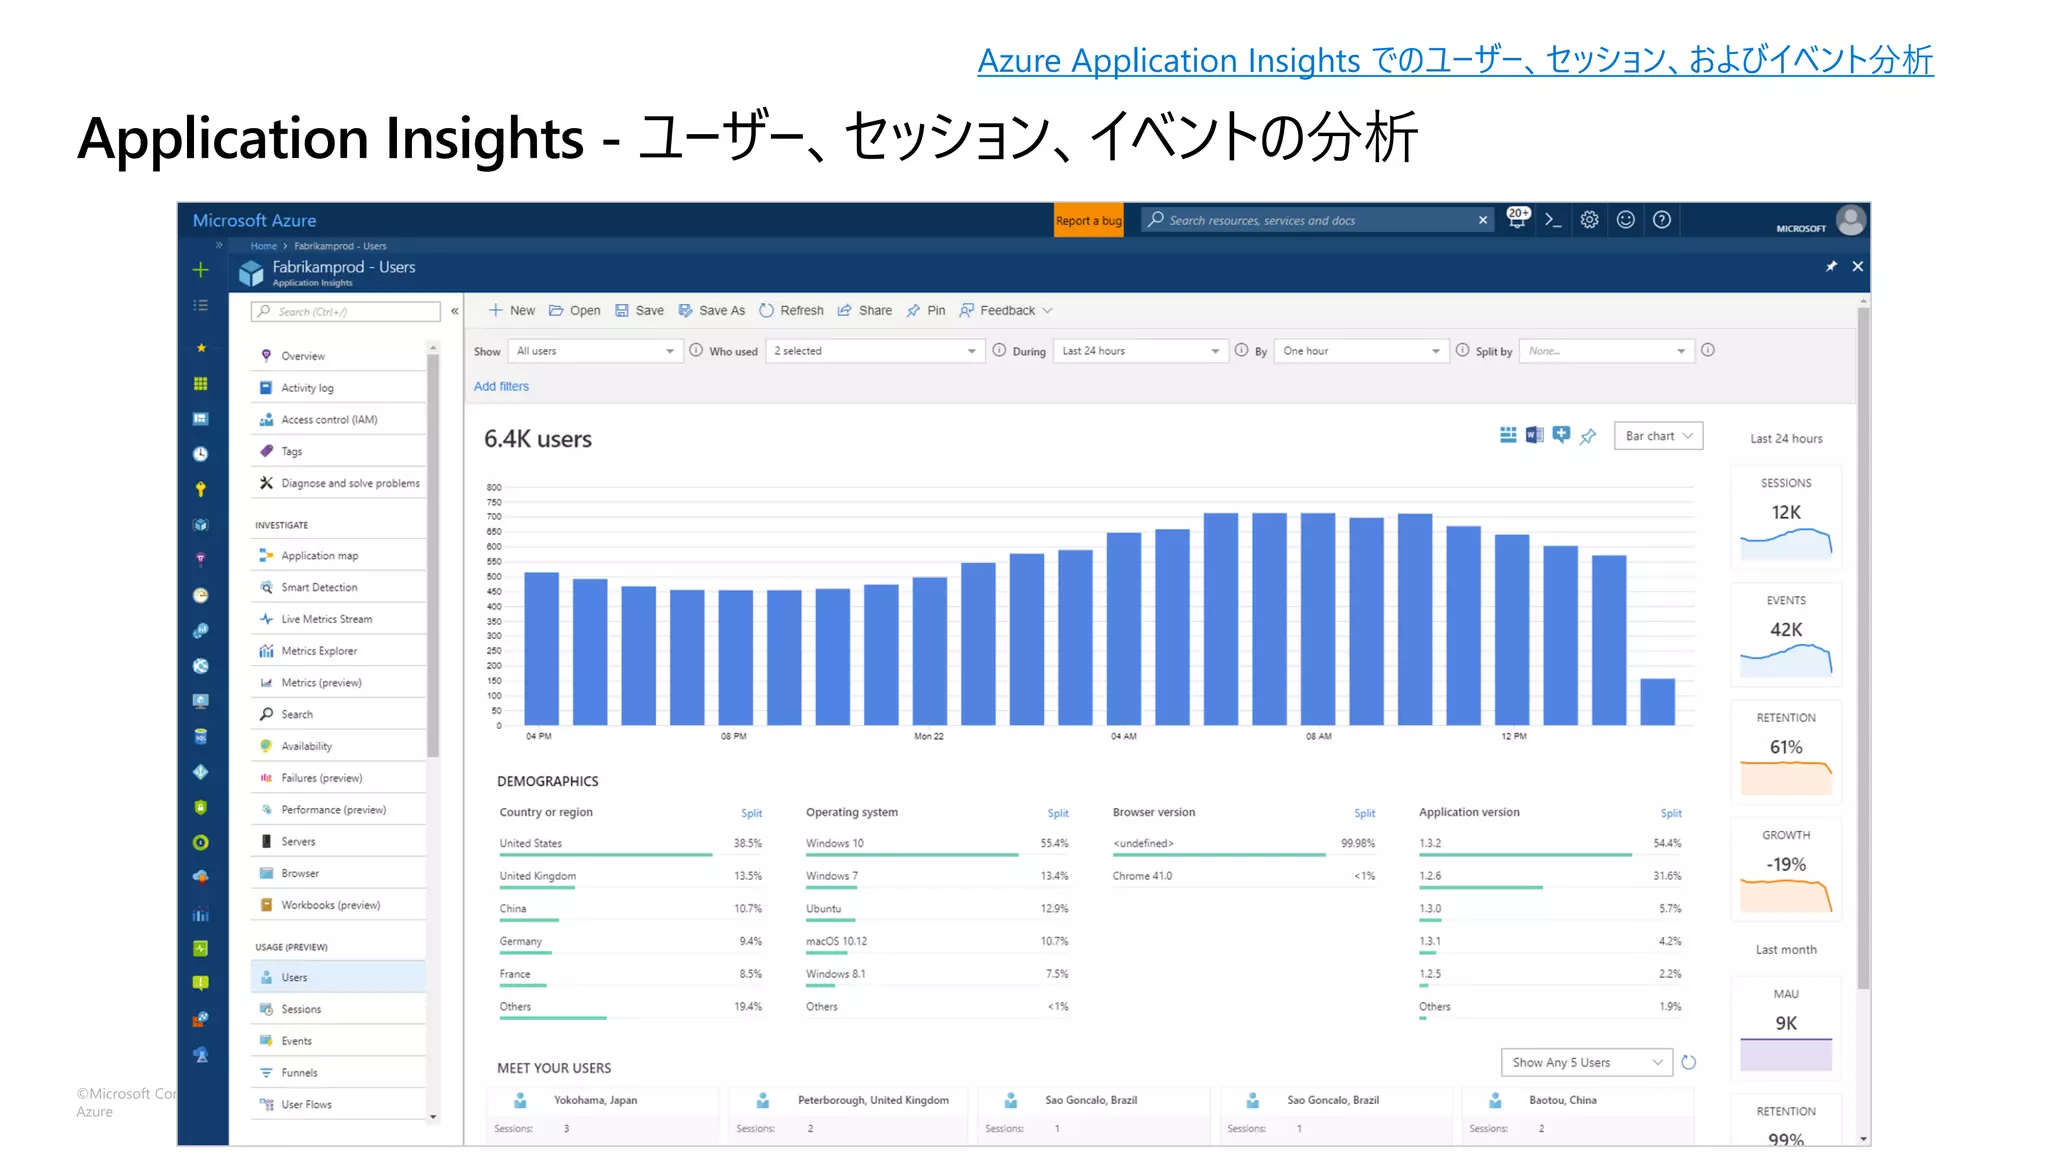Select the Availability menu entry

(x=338, y=746)
